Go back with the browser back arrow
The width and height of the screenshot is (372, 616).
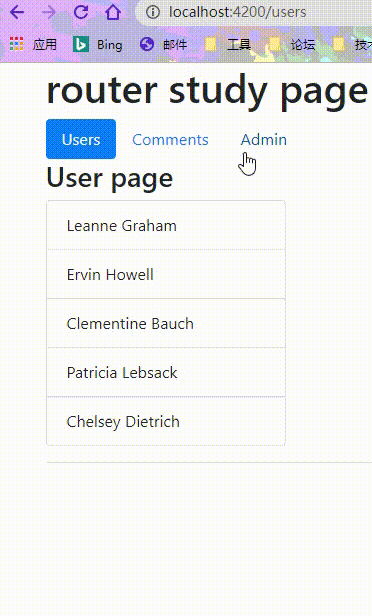pyautogui.click(x=17, y=12)
